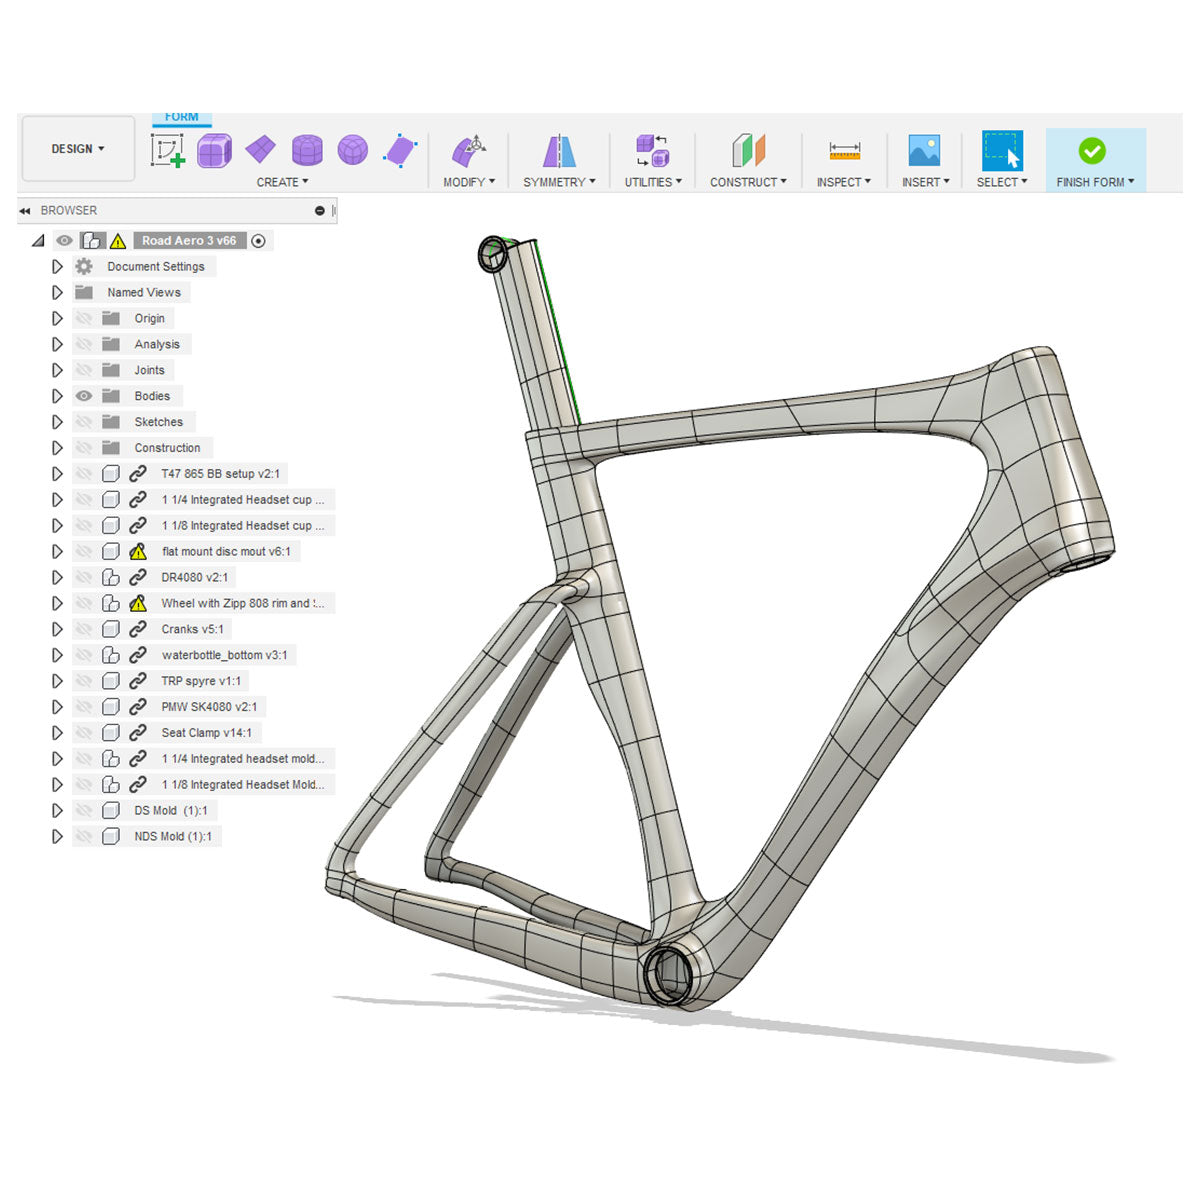This screenshot has height=1200, width=1200.
Task: Select 1 1/8 Integrated Headset Mold item
Action: 243,785
